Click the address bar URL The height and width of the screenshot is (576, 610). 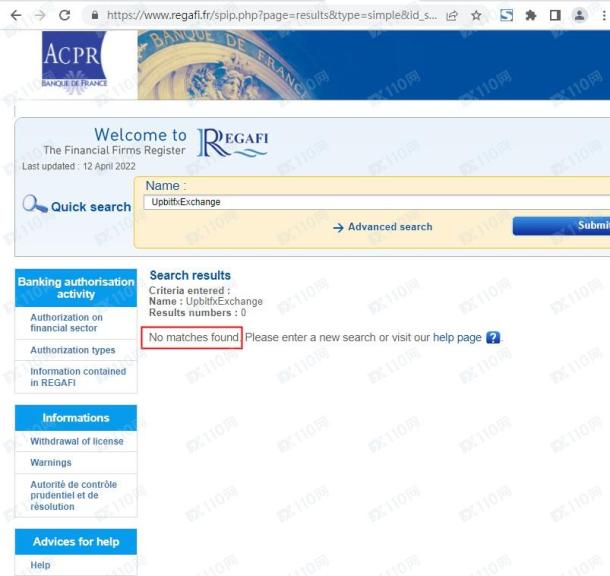[x=272, y=16]
